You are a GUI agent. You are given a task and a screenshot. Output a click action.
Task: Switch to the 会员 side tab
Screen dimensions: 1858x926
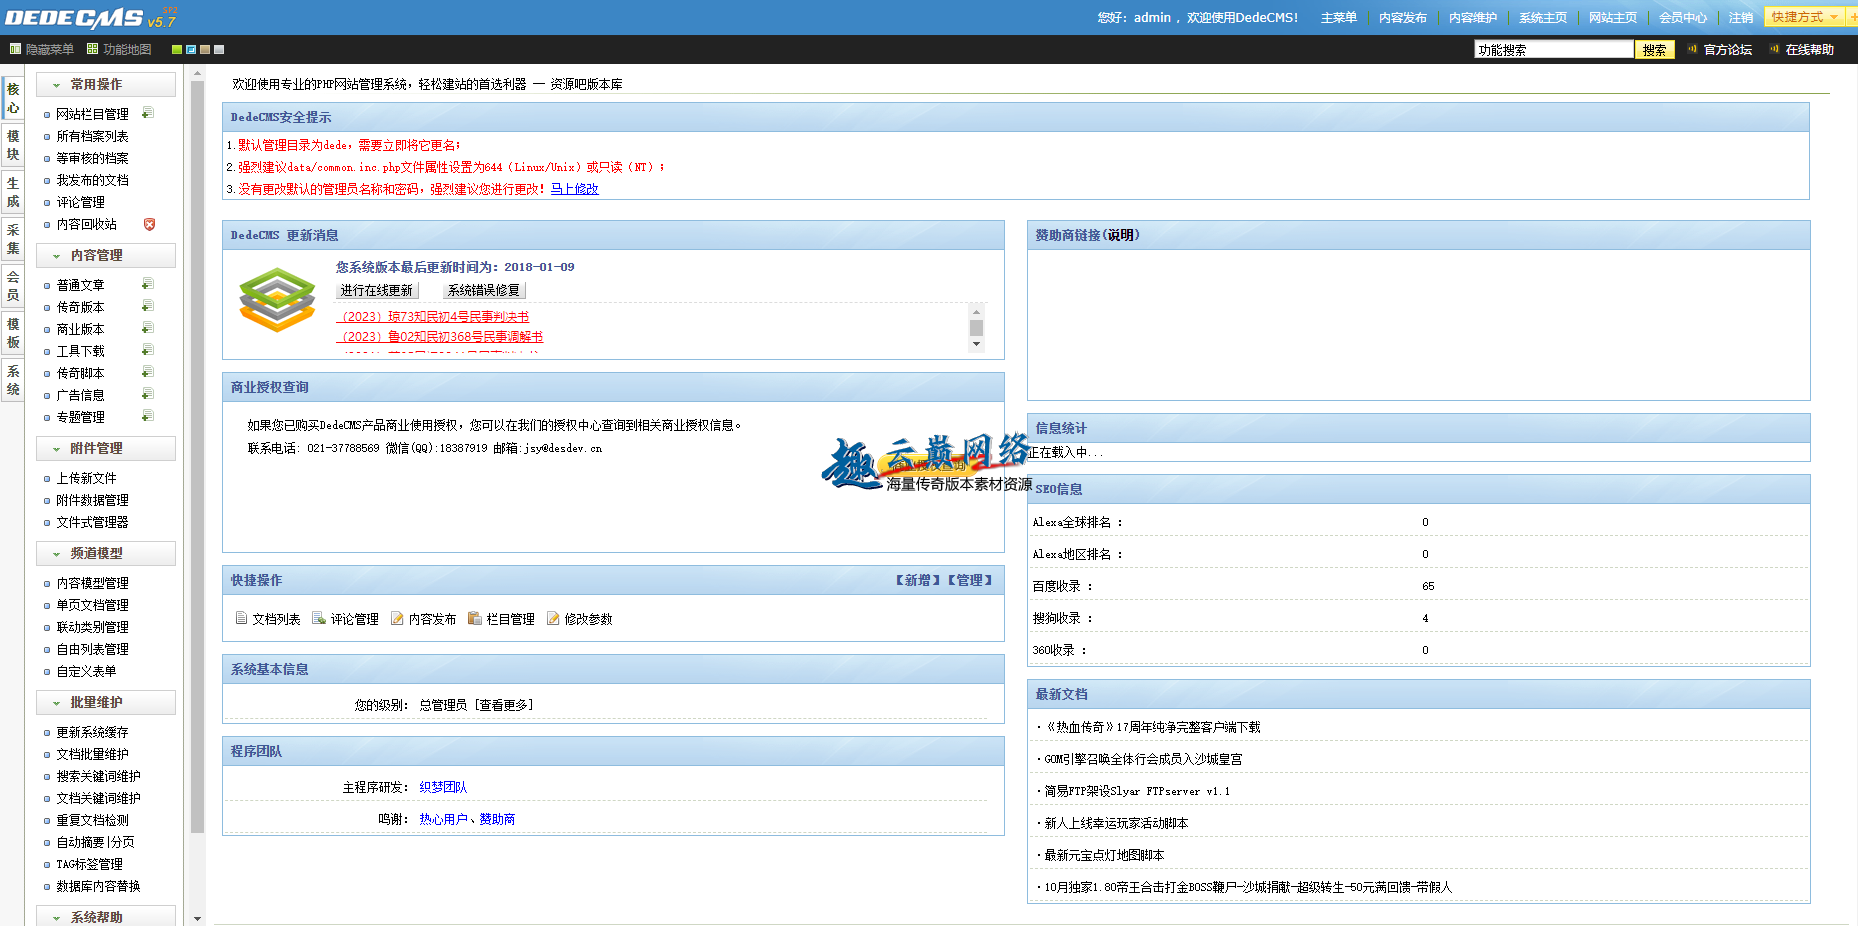[13, 286]
